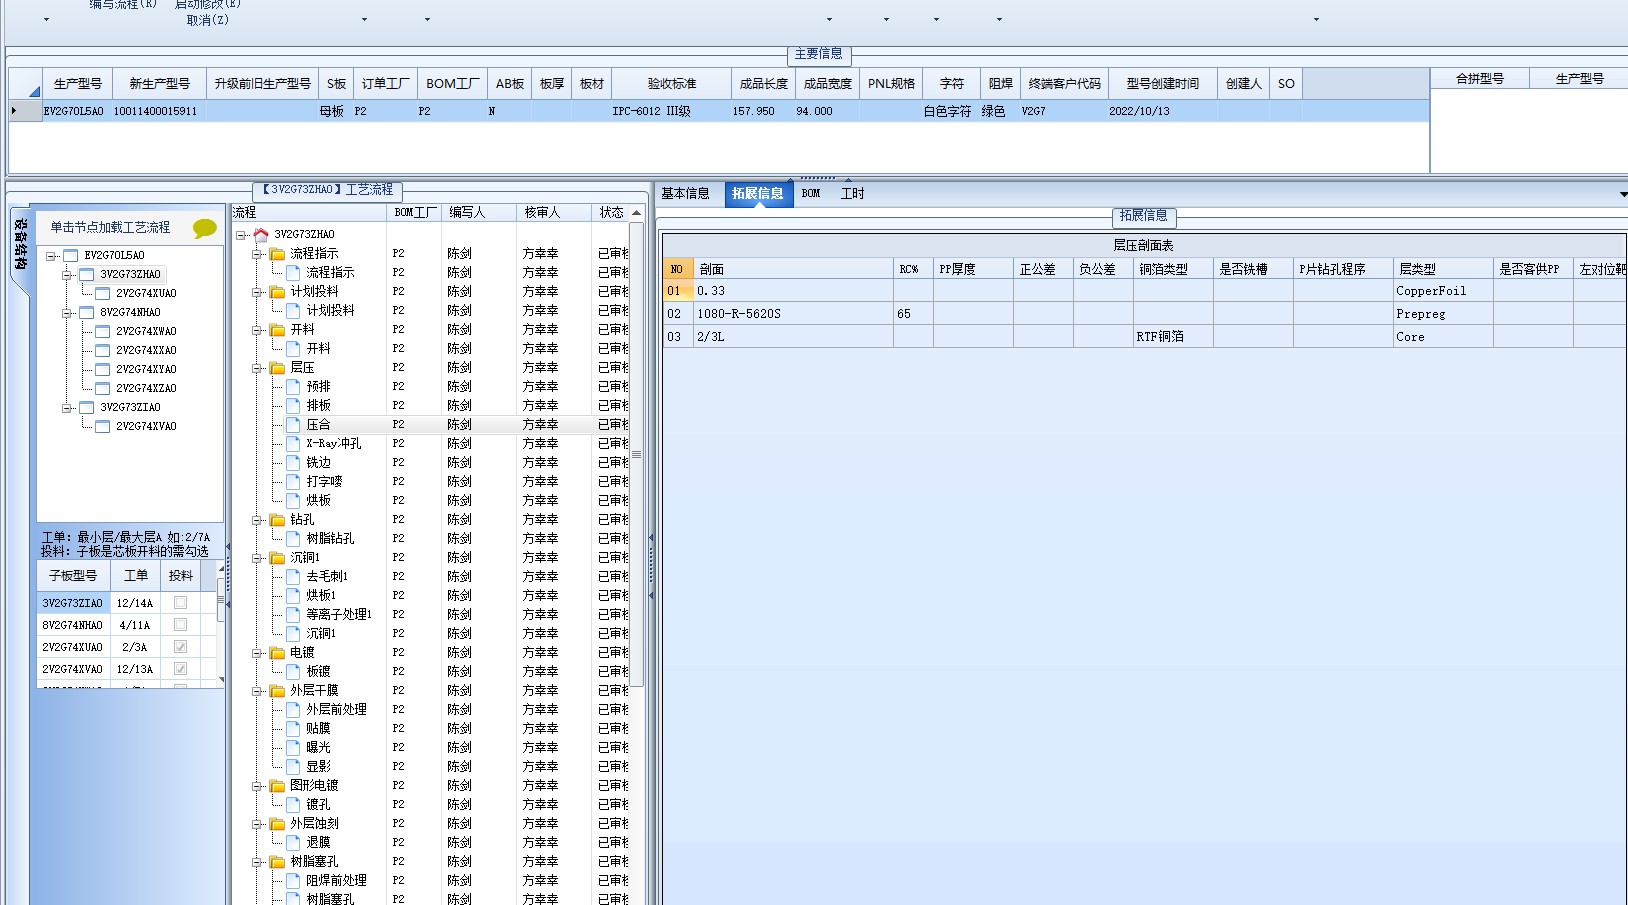Click the CopperFoil layer type cell
Screen dimensions: 1628x905
click(x=1443, y=291)
